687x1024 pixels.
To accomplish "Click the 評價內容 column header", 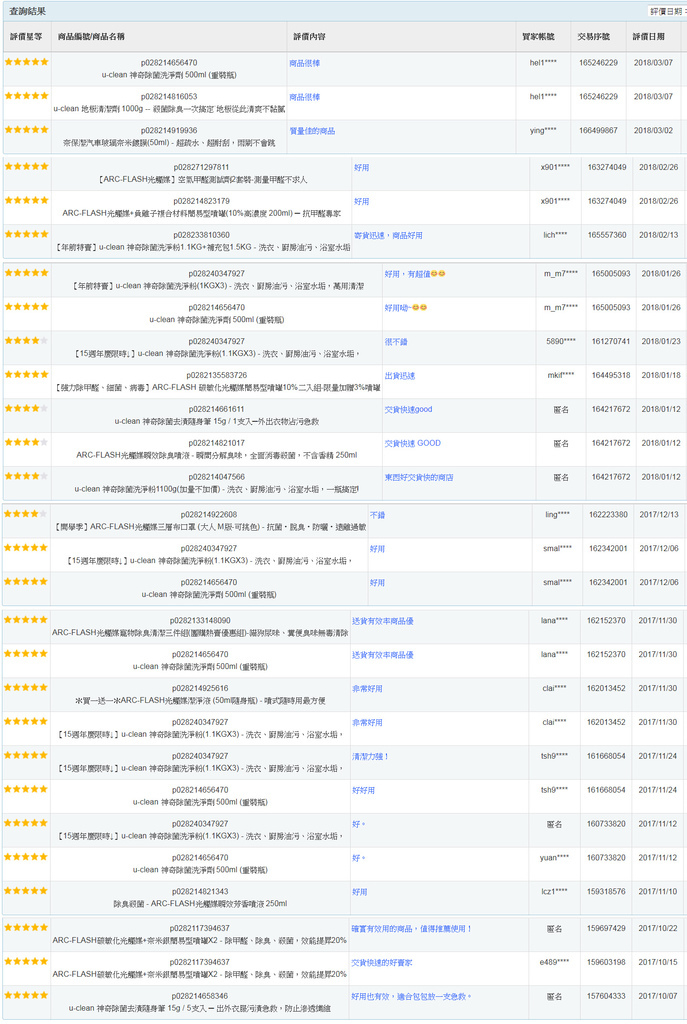I will pyautogui.click(x=310, y=37).
